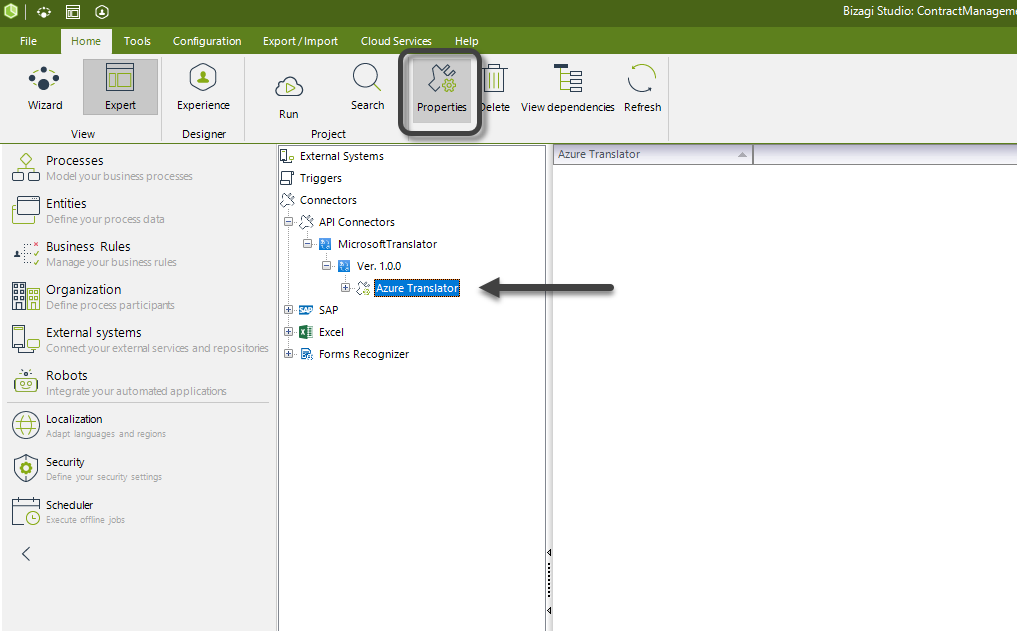Select Forms Recognizer connector item
The width and height of the screenshot is (1017, 631).
pyautogui.click(x=364, y=354)
